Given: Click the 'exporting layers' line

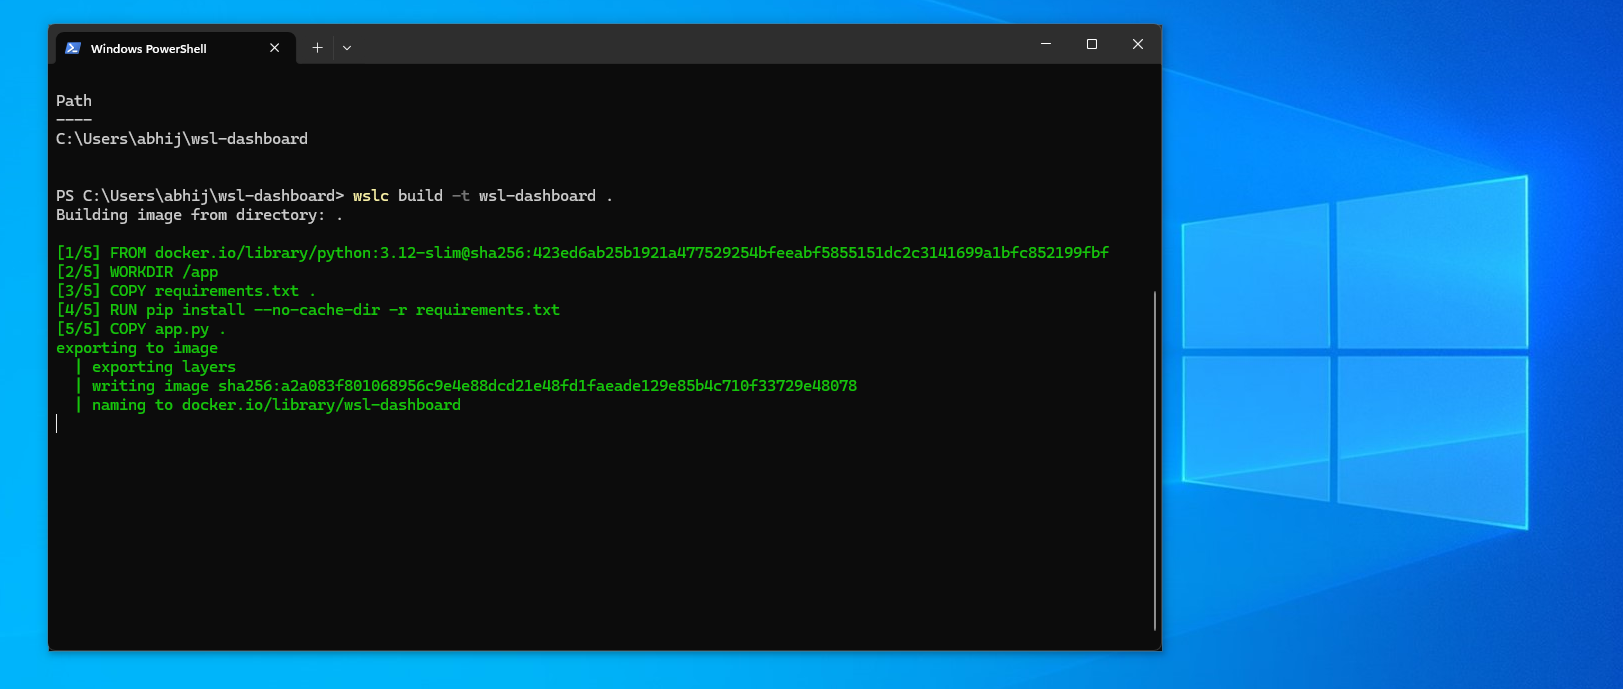Looking at the screenshot, I should pyautogui.click(x=164, y=367).
